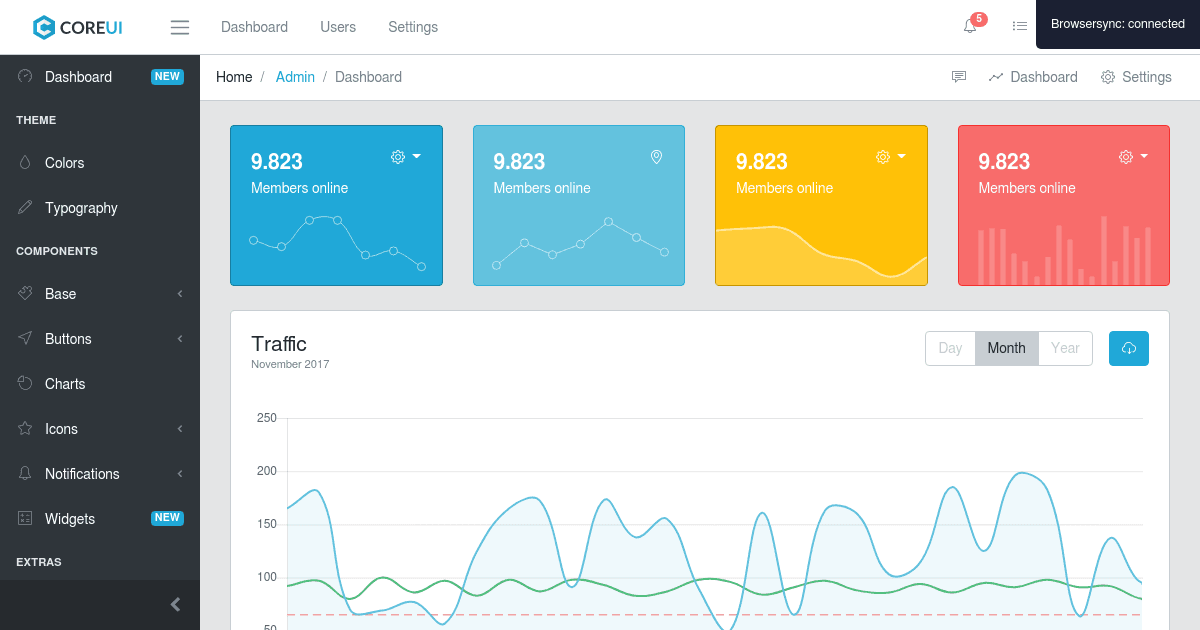Image resolution: width=1200 pixels, height=630 pixels.
Task: Open the dropdown caret on the blue card
Action: click(416, 157)
